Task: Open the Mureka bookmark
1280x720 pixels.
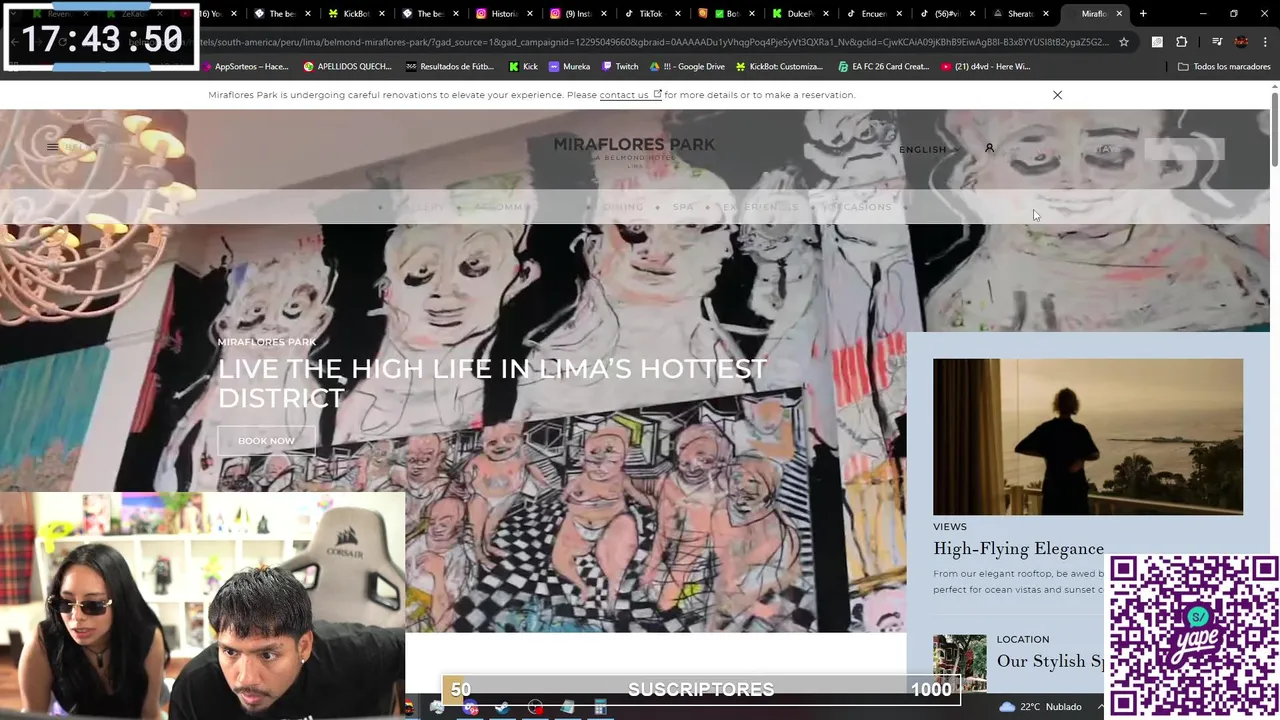Action: tap(569, 67)
